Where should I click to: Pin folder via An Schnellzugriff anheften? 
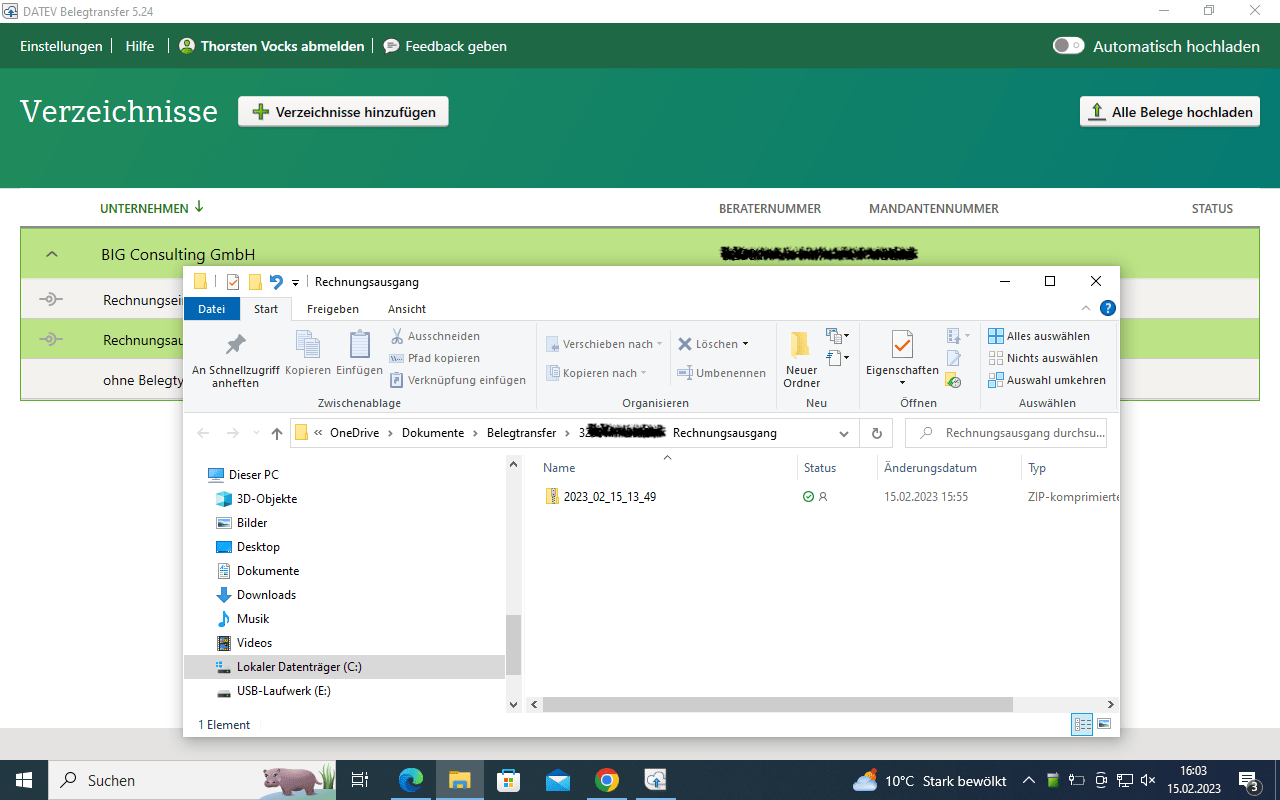tap(235, 360)
